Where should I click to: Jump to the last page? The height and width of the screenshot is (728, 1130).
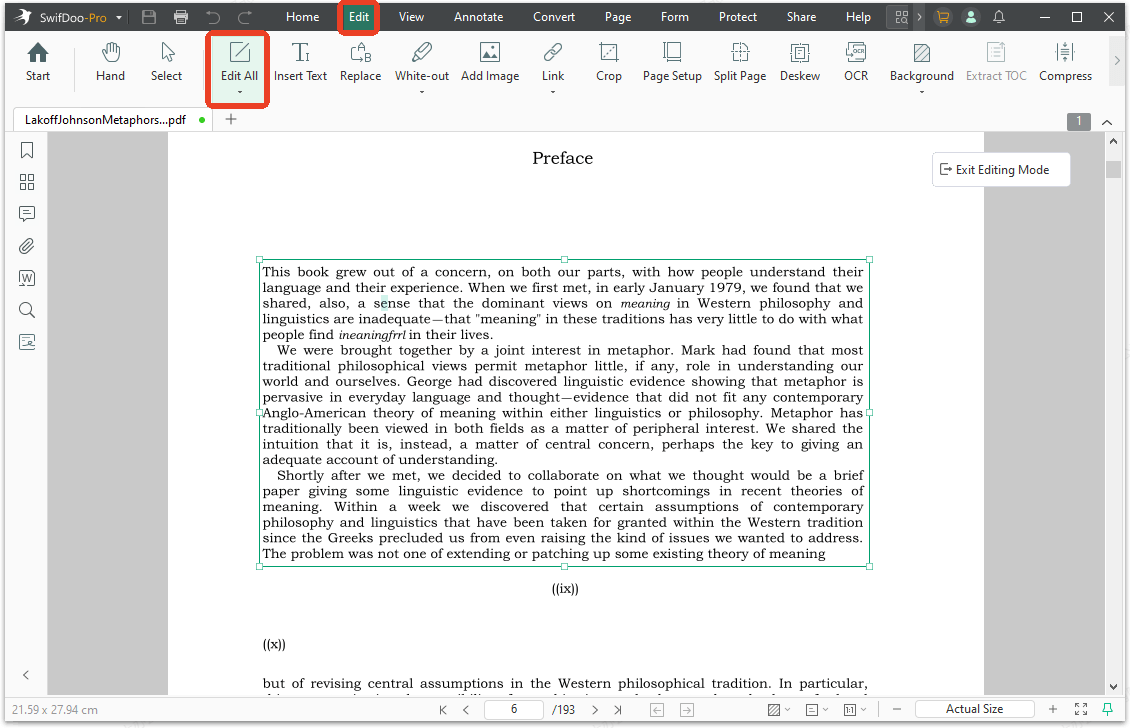618,710
